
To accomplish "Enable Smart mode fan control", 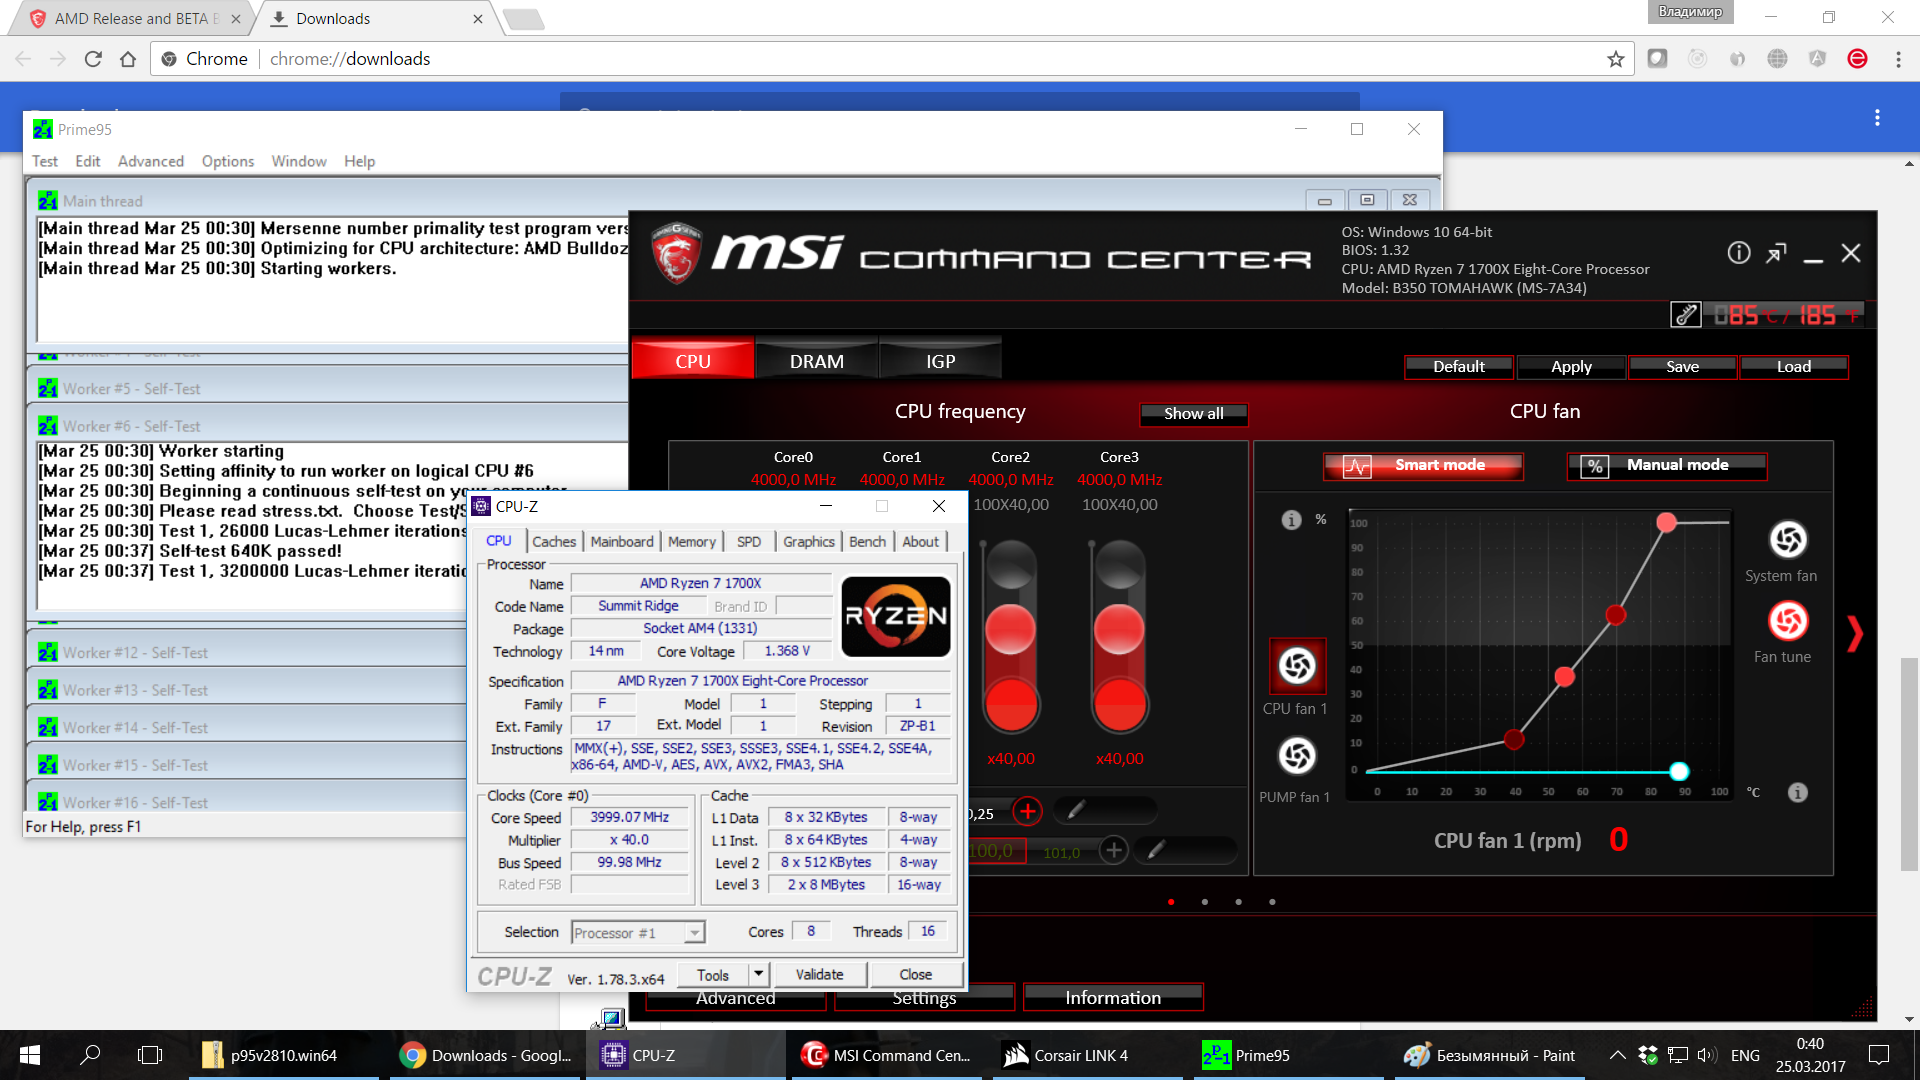I will click(x=1423, y=466).
